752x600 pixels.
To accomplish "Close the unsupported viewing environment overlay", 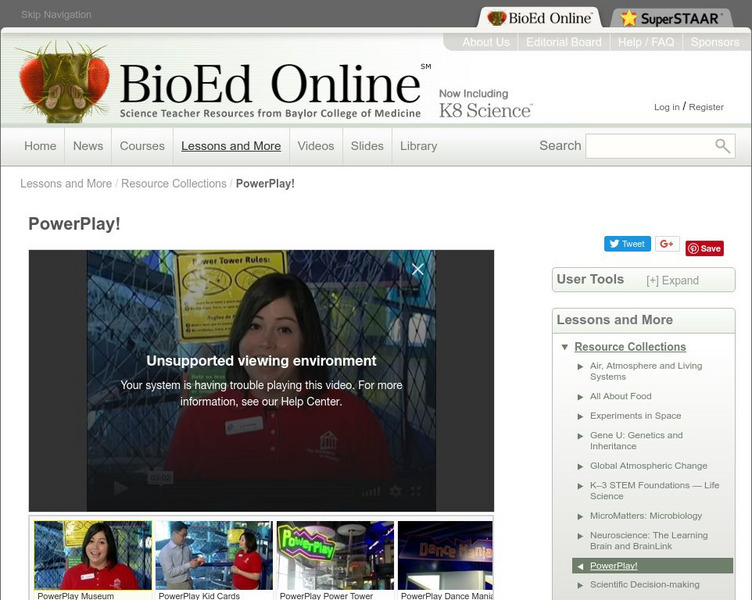I will [x=417, y=269].
